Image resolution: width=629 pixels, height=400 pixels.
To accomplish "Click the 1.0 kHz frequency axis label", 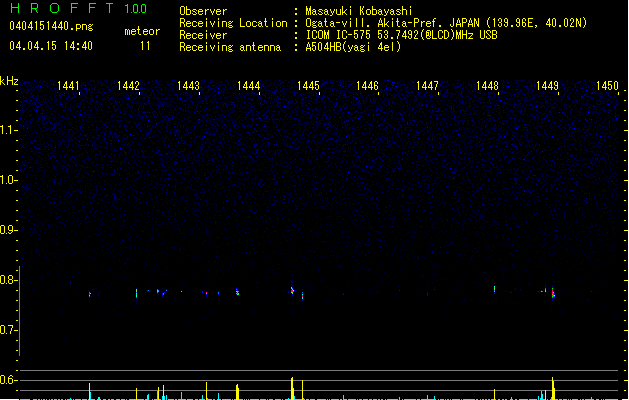I will click(8, 180).
